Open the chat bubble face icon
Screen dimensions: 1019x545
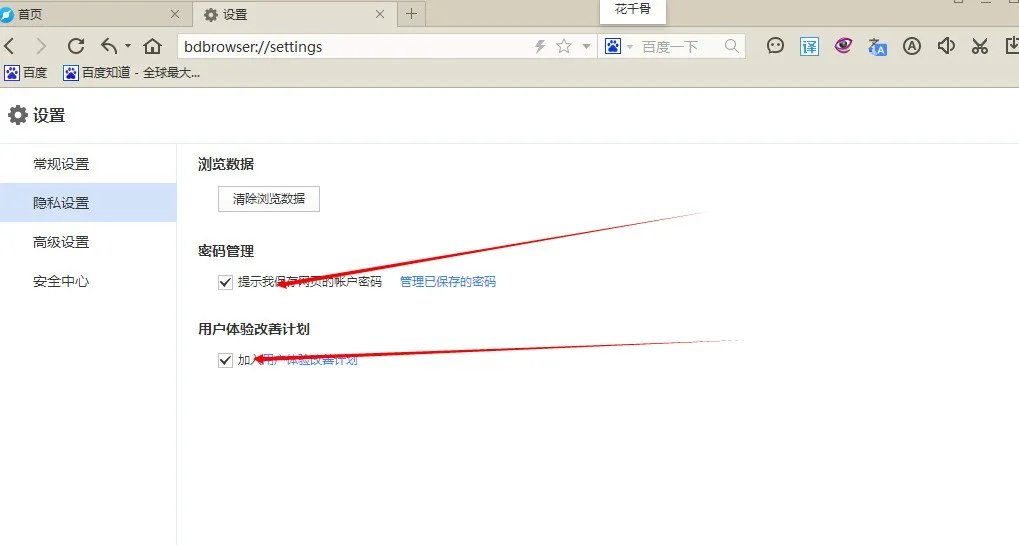point(775,46)
